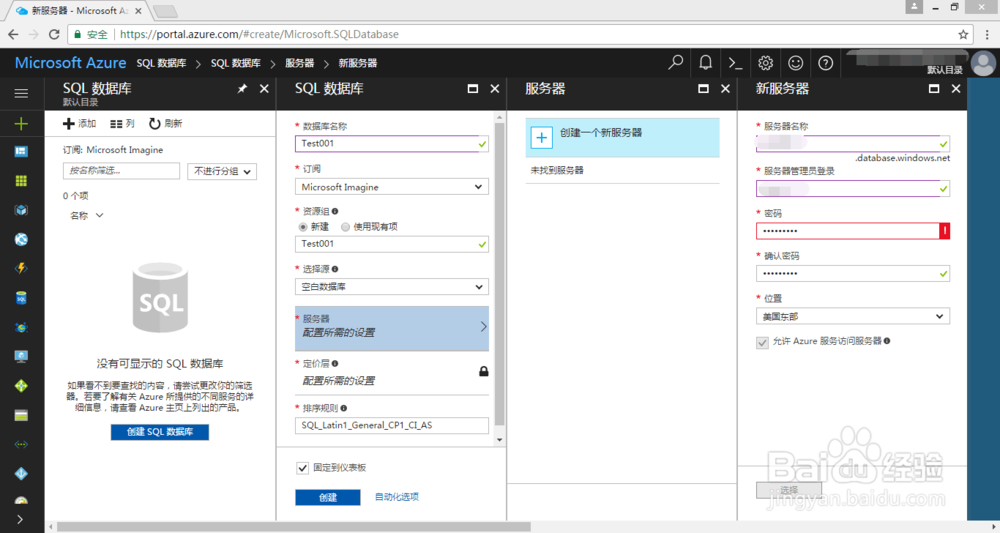Open Function Apps lightning icon in sidebar
The width and height of the screenshot is (1000, 533).
coord(21,268)
